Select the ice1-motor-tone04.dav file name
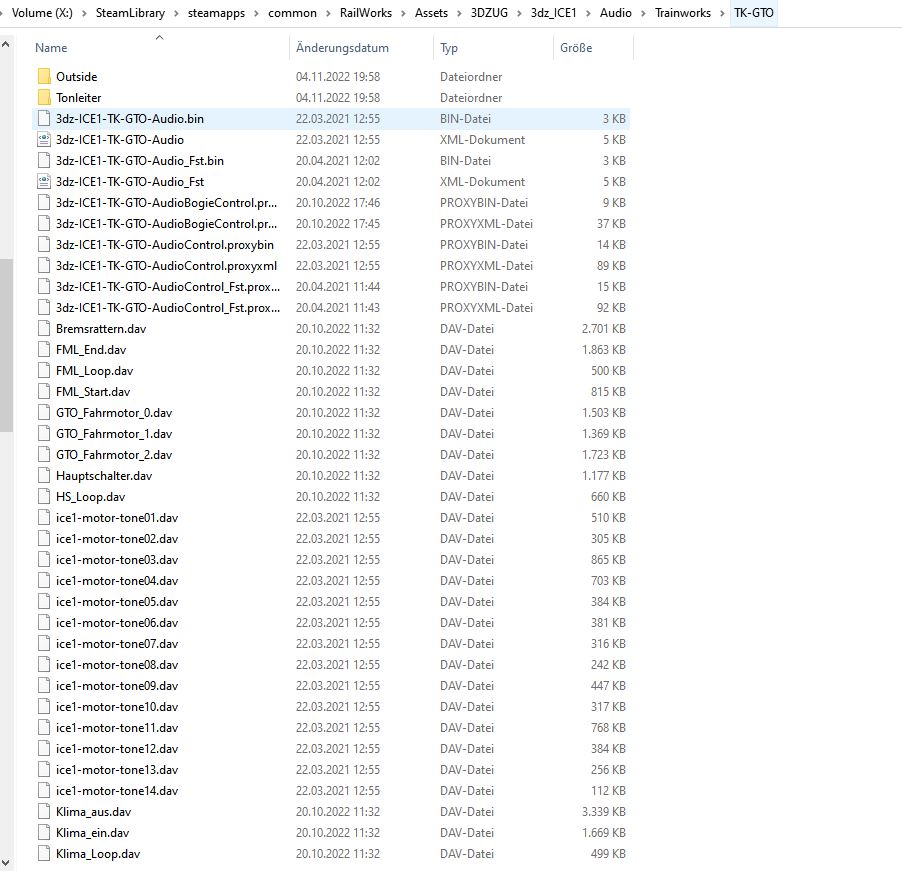This screenshot has width=902, height=888. (117, 581)
